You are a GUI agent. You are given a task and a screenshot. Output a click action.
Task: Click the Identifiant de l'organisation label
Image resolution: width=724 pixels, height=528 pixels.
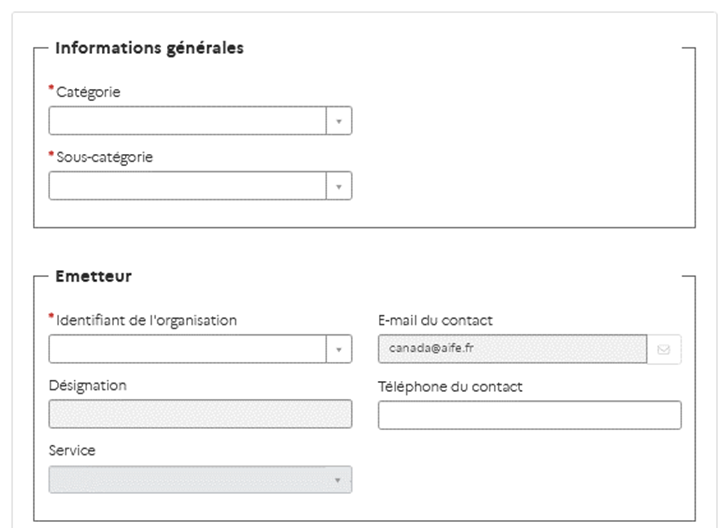coord(146,321)
